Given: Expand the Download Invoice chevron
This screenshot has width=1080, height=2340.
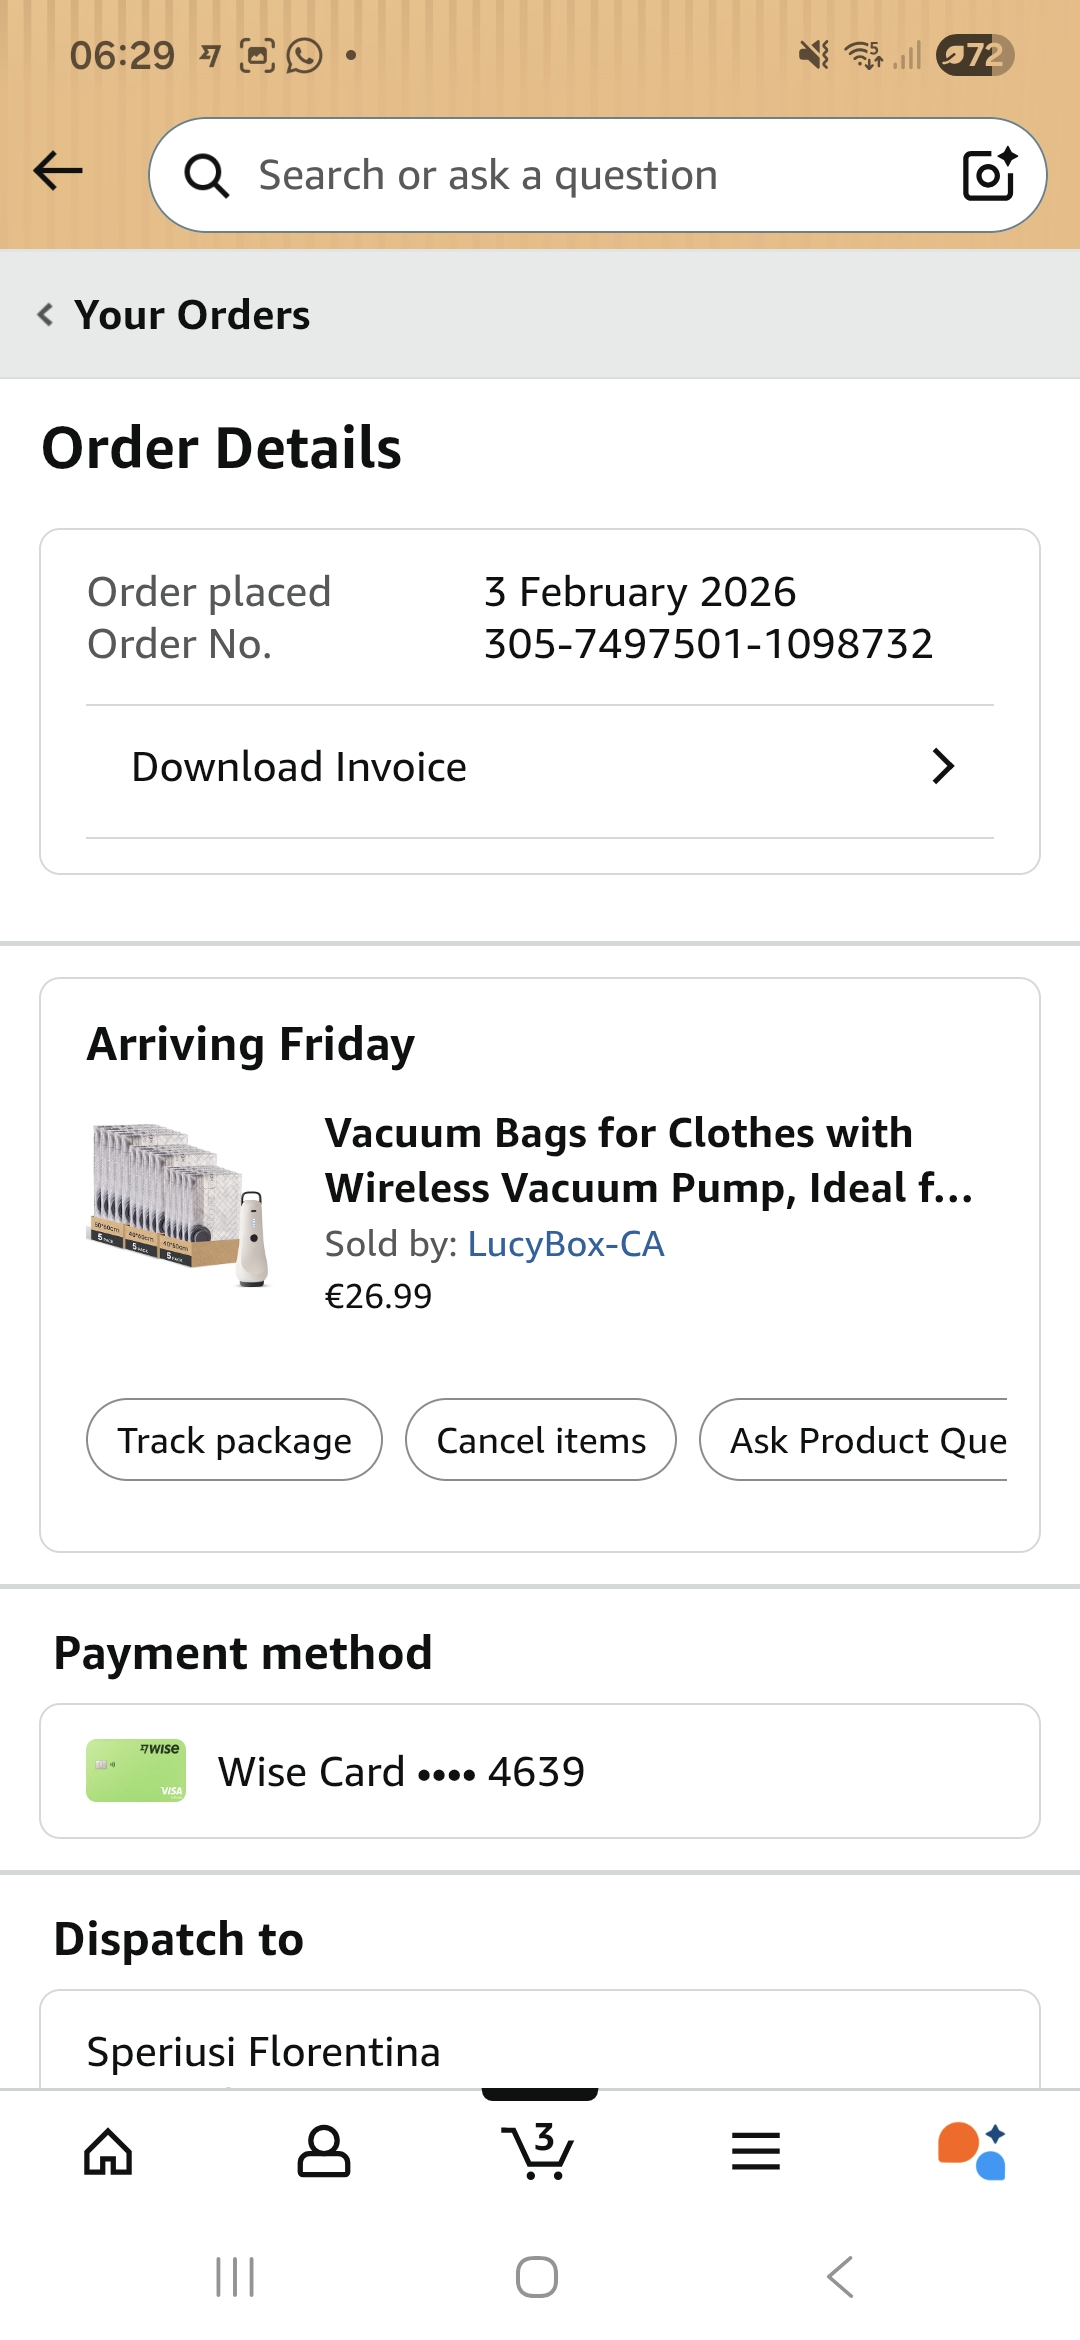Looking at the screenshot, I should pyautogui.click(x=942, y=767).
